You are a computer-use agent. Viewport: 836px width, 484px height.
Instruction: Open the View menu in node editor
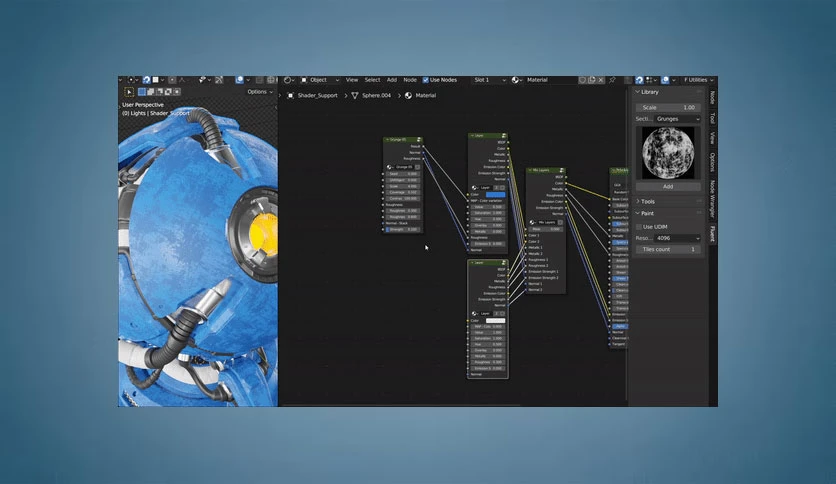(x=352, y=80)
